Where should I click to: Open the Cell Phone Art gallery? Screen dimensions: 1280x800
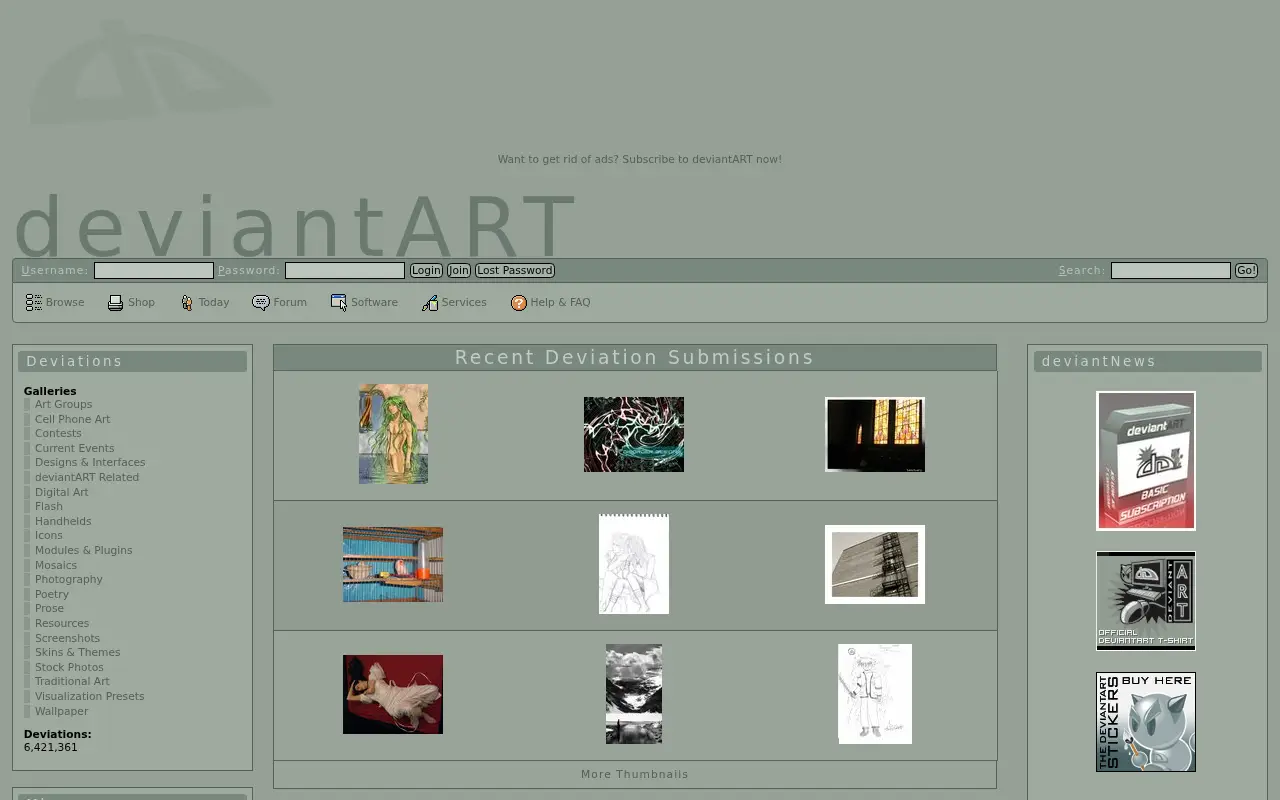click(72, 419)
